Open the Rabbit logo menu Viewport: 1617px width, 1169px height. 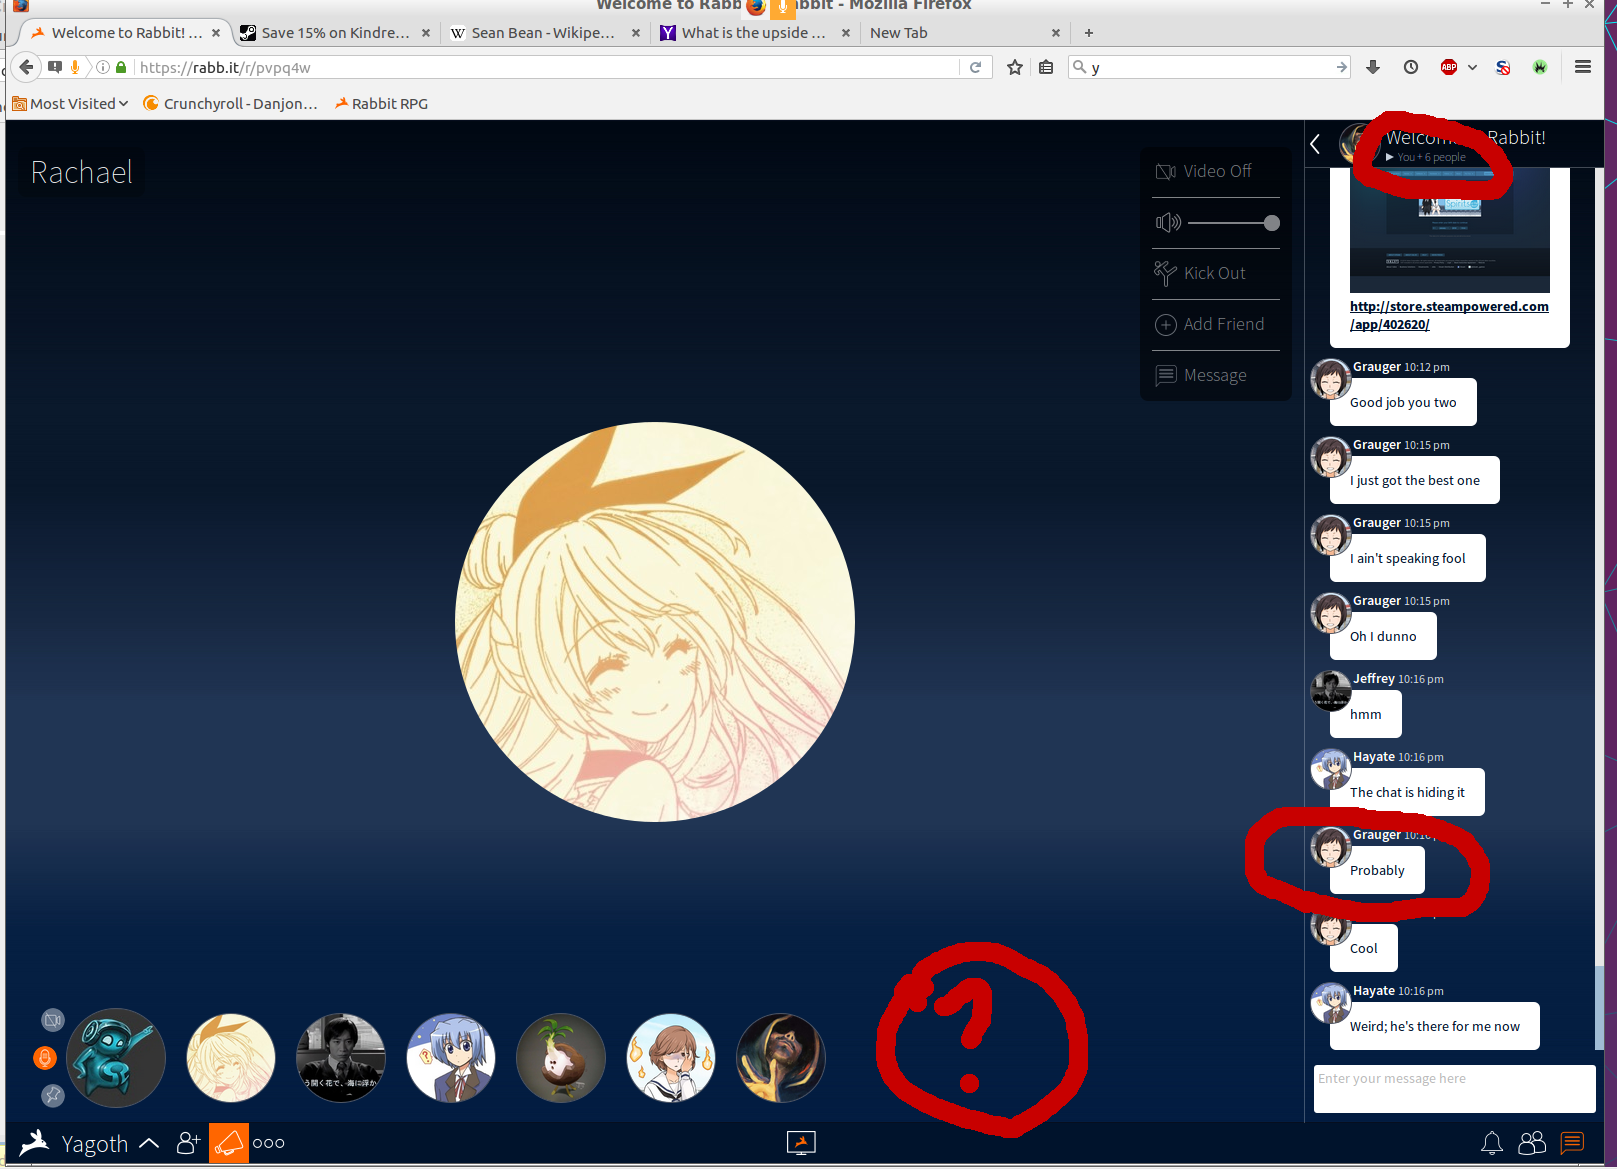tap(34, 1142)
